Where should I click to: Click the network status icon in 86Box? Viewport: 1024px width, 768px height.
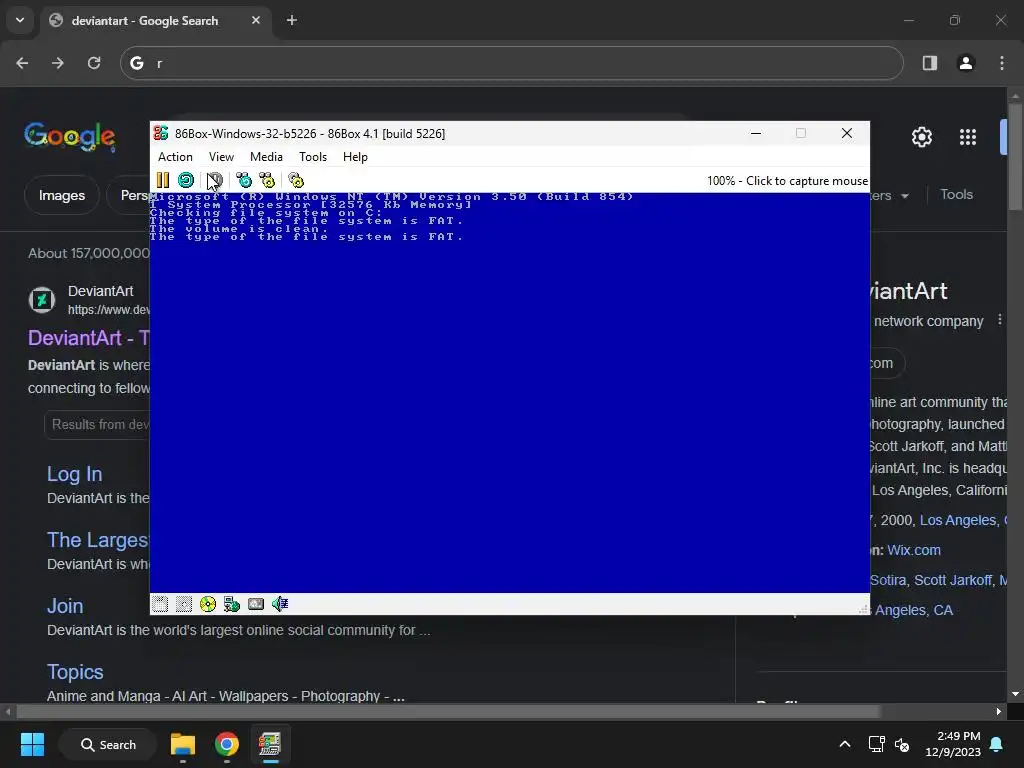232,604
